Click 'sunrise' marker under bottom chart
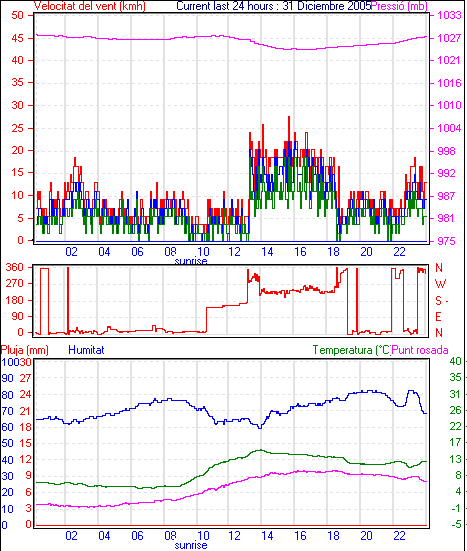Viewport: 467px width, 551px height. (191, 545)
